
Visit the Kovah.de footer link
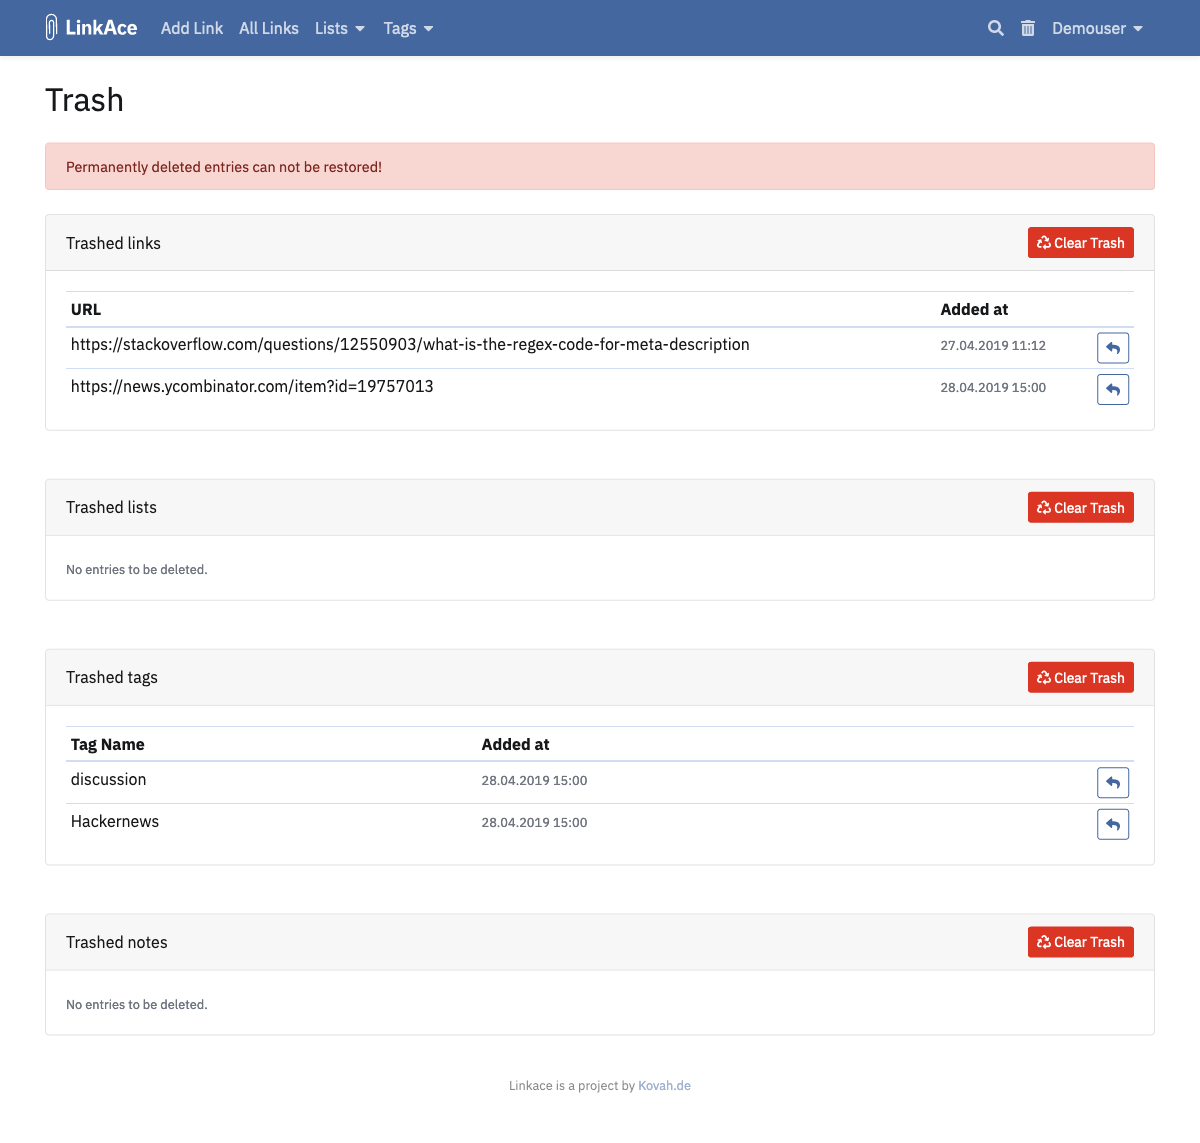(x=664, y=1085)
